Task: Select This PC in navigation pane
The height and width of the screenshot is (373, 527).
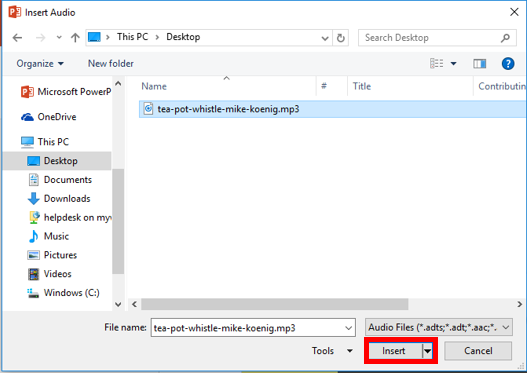Action: pyautogui.click(x=45, y=142)
